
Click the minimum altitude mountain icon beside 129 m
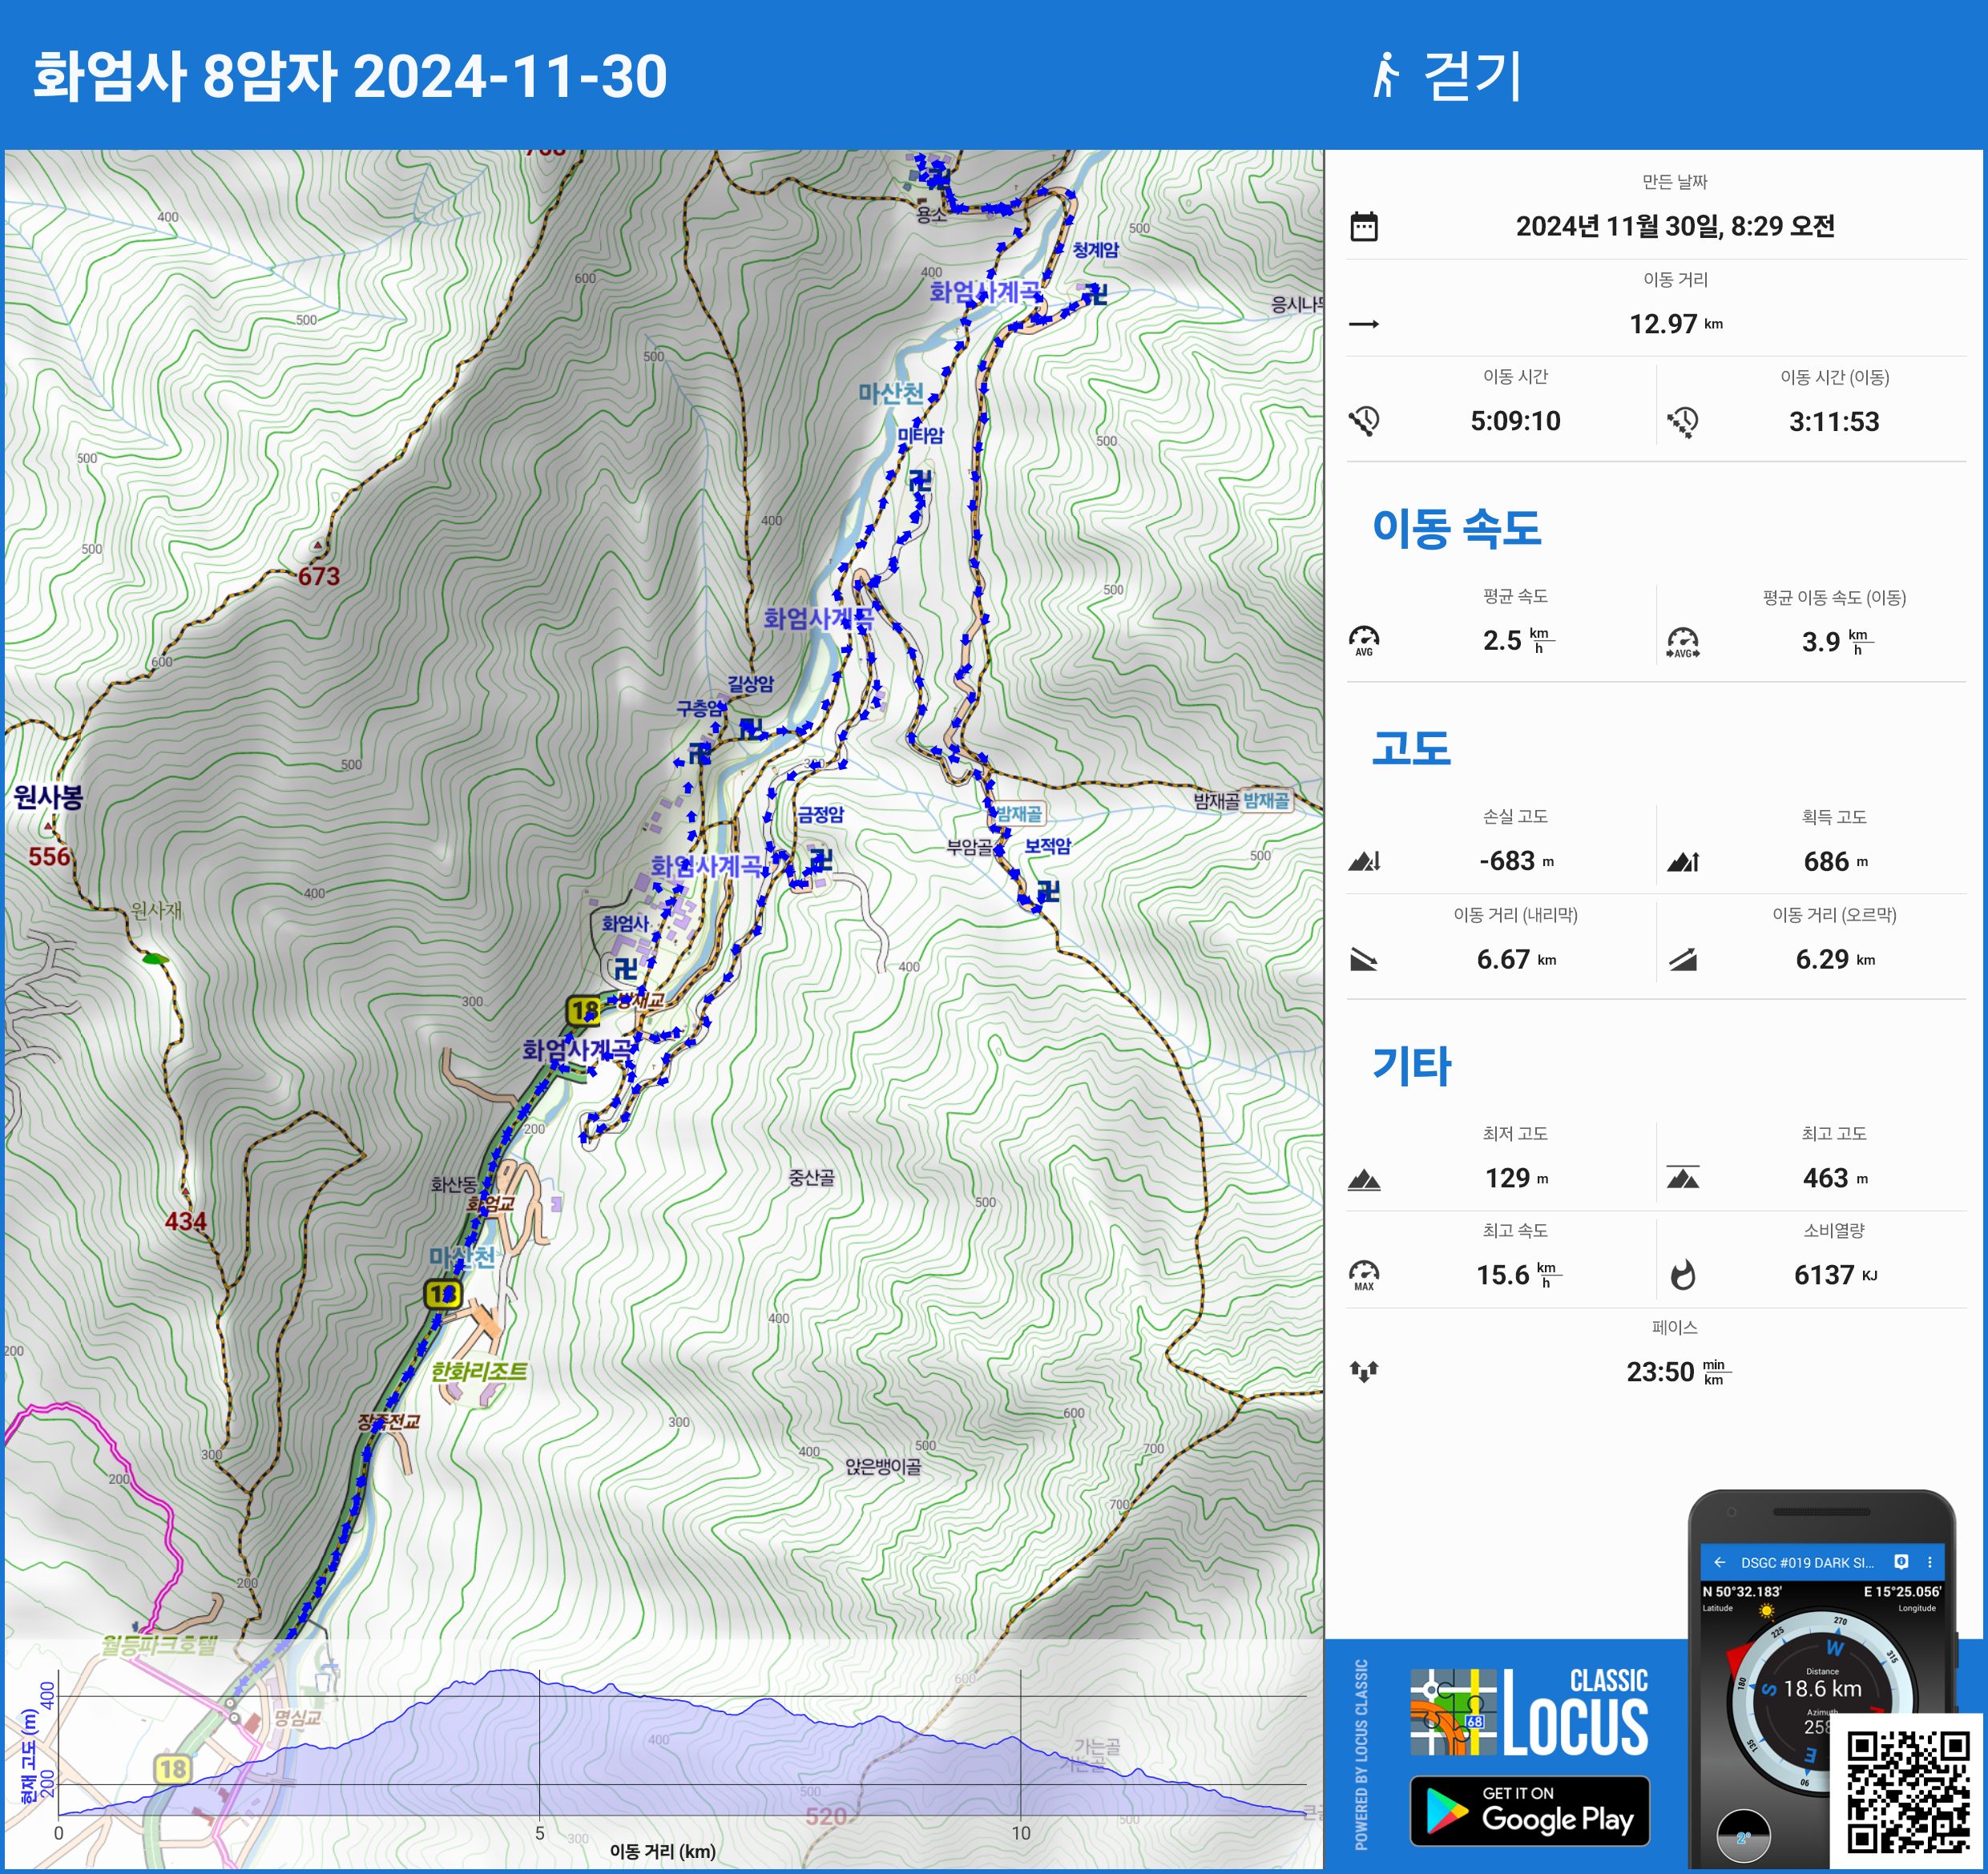(x=1364, y=1179)
